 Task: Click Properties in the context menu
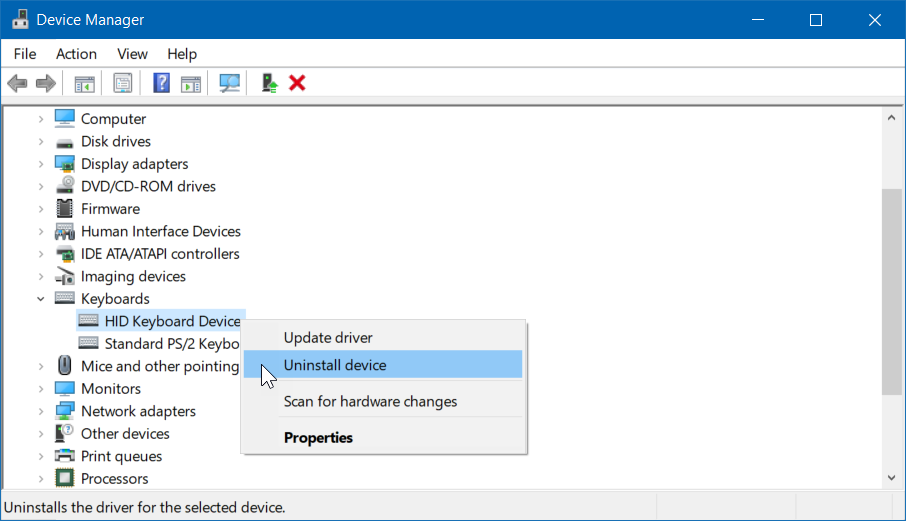(318, 437)
